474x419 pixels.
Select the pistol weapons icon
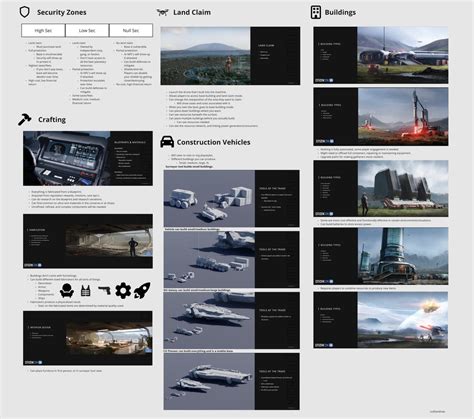pyautogui.click(x=104, y=290)
